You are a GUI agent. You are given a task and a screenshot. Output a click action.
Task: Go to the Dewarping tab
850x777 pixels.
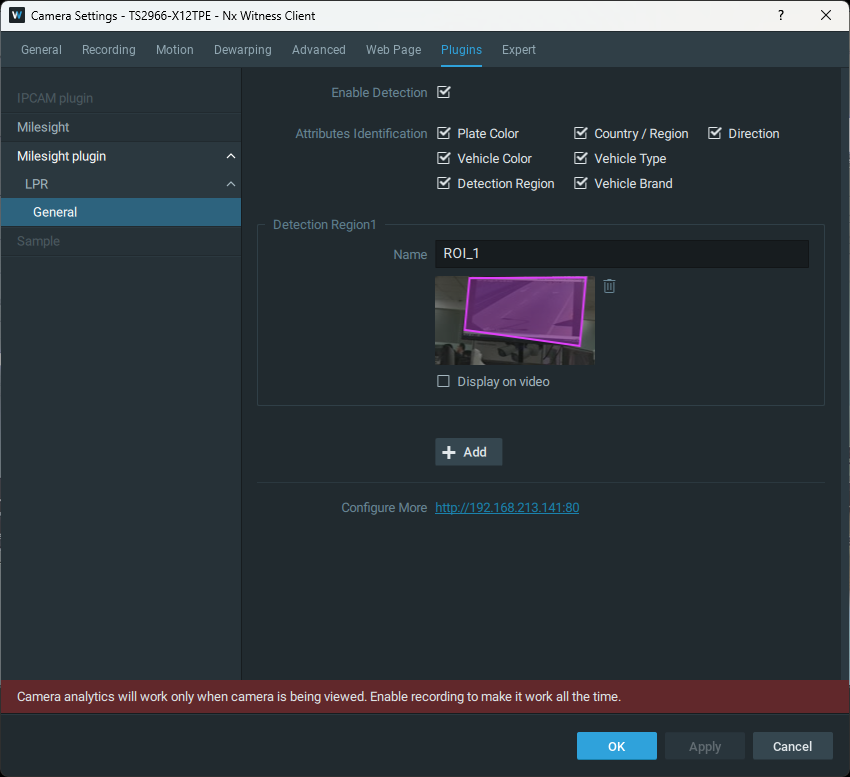[243, 49]
